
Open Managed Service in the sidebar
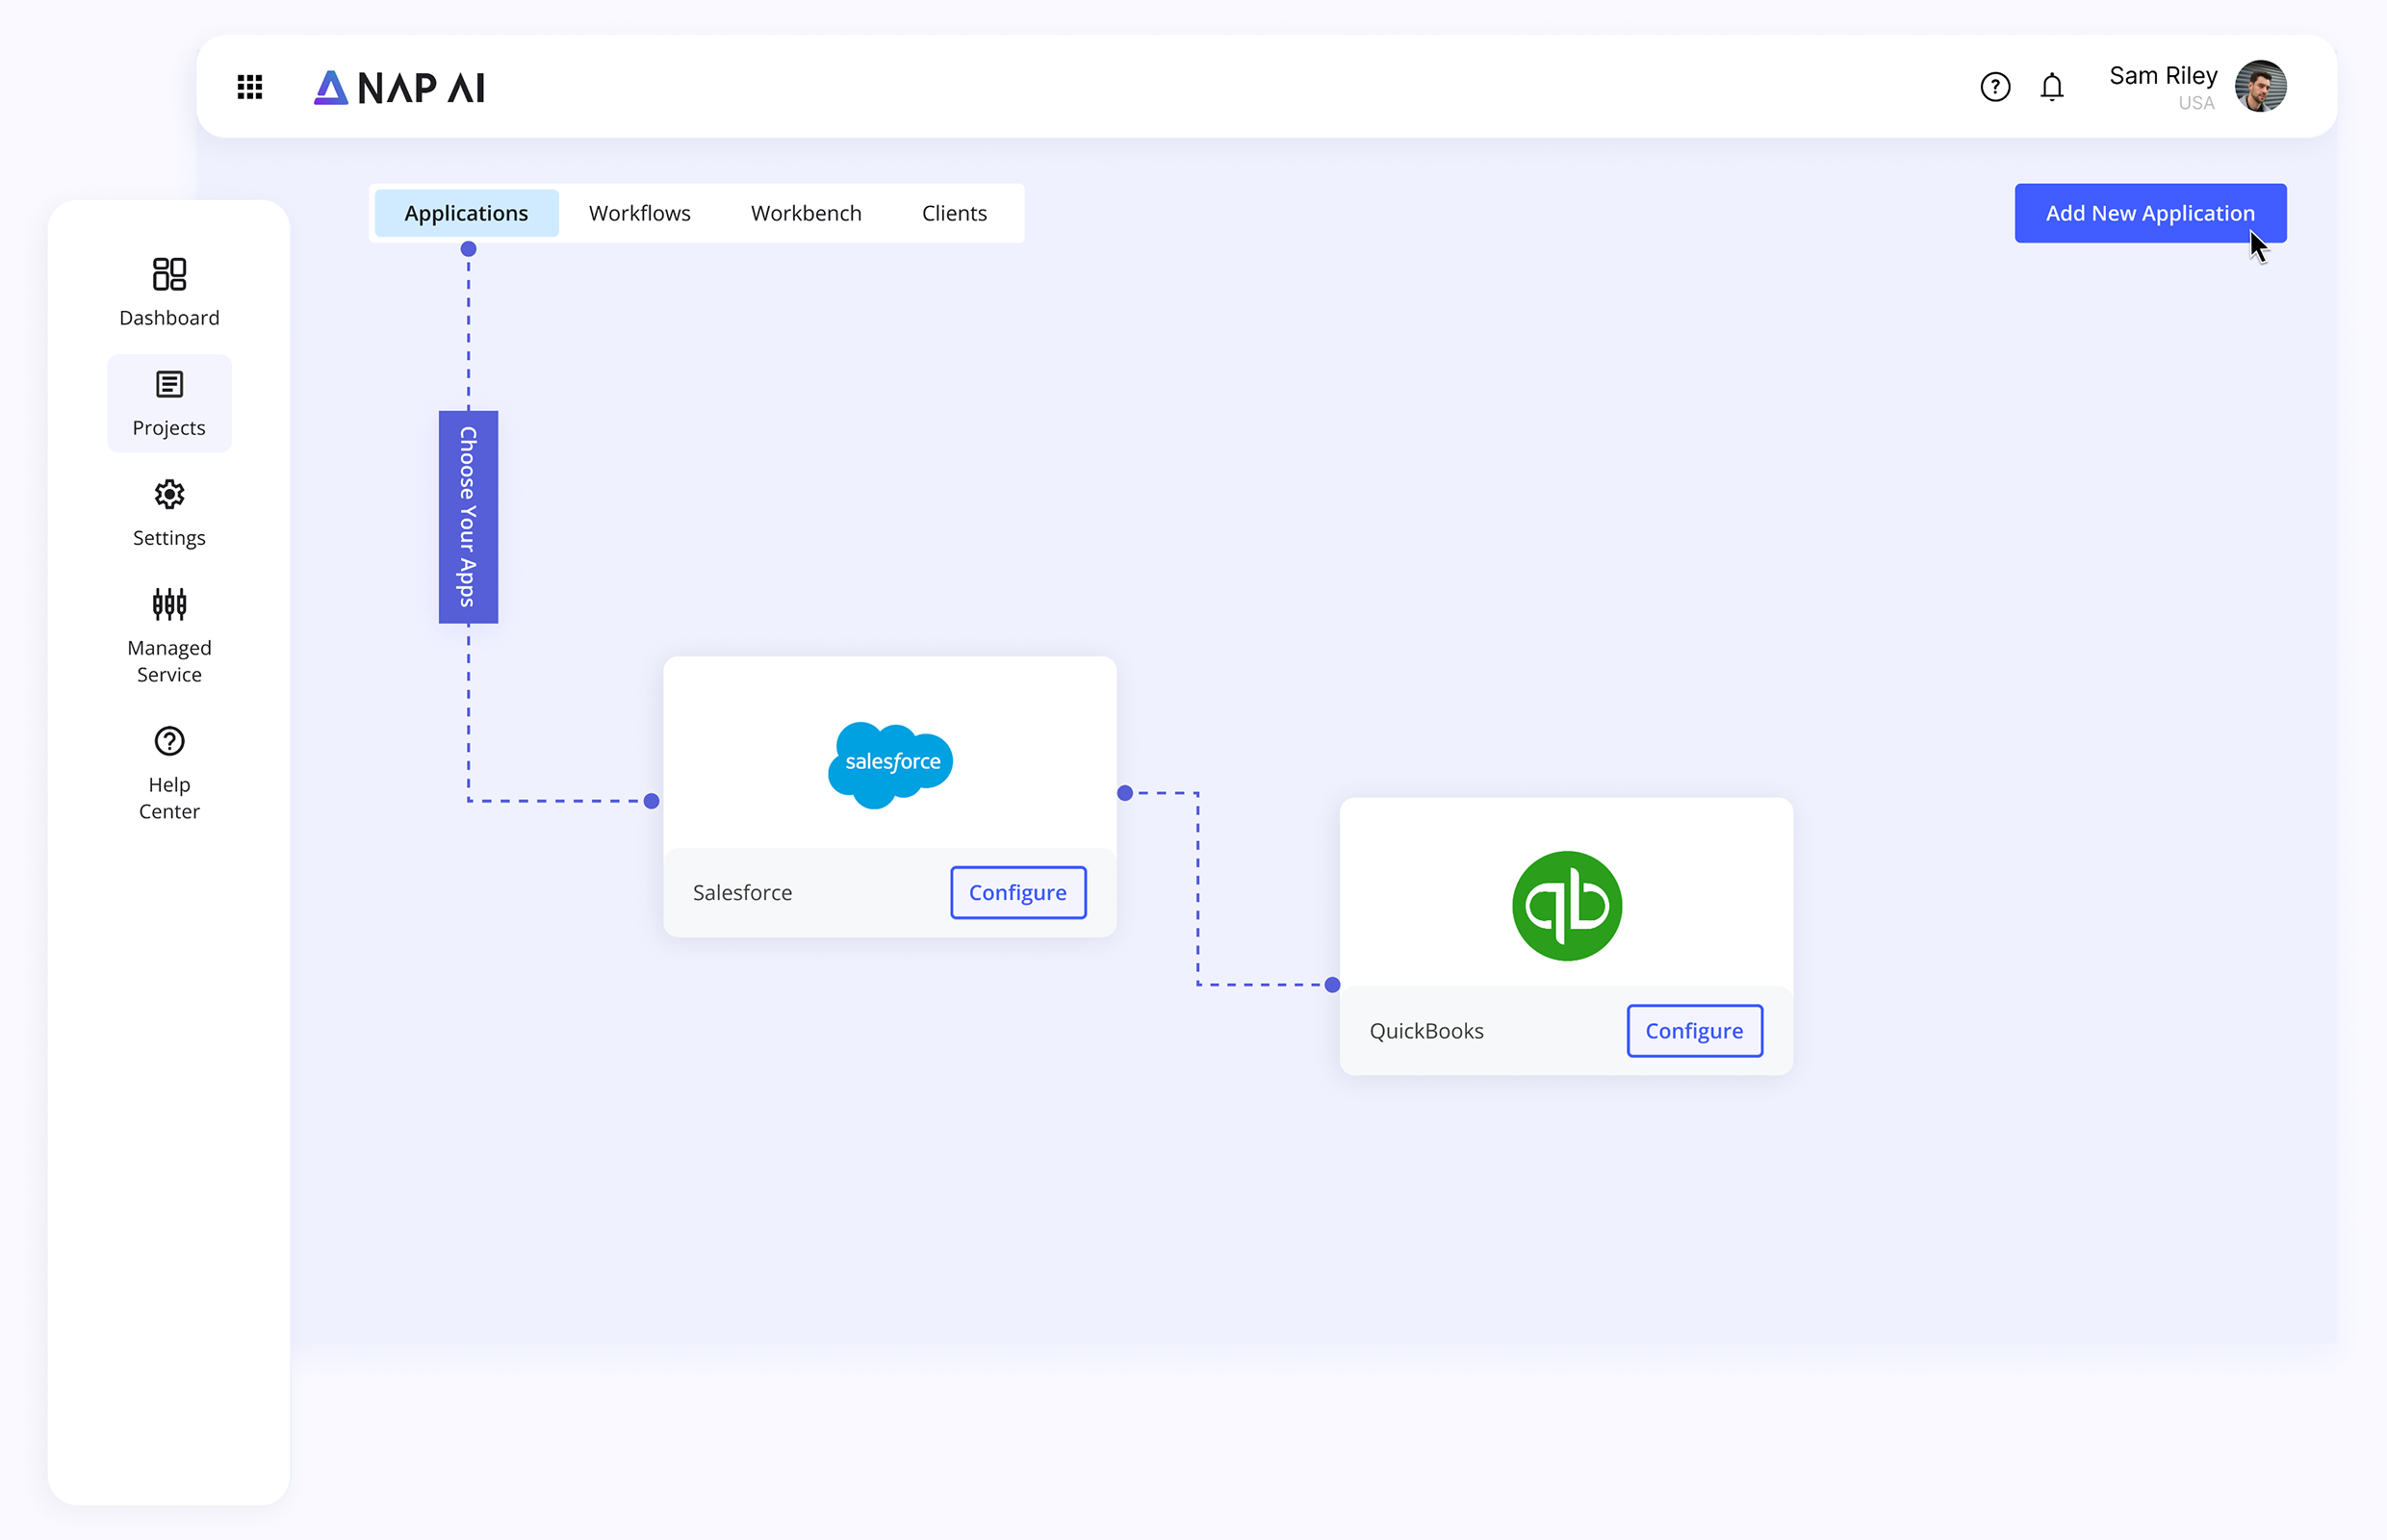point(169,636)
